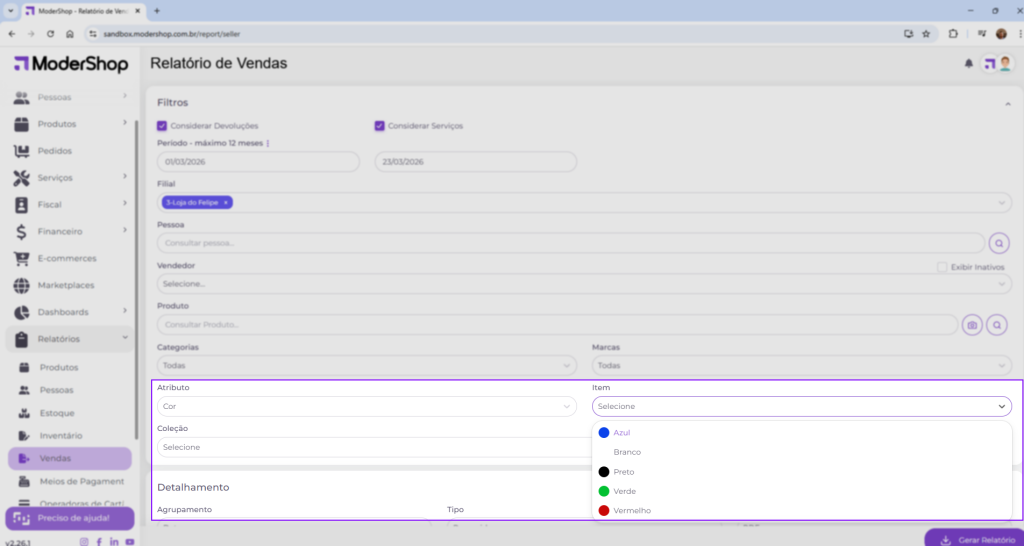This screenshot has height=546, width=1024.
Task: Click the search icon next to Produto field
Action: coord(997,325)
